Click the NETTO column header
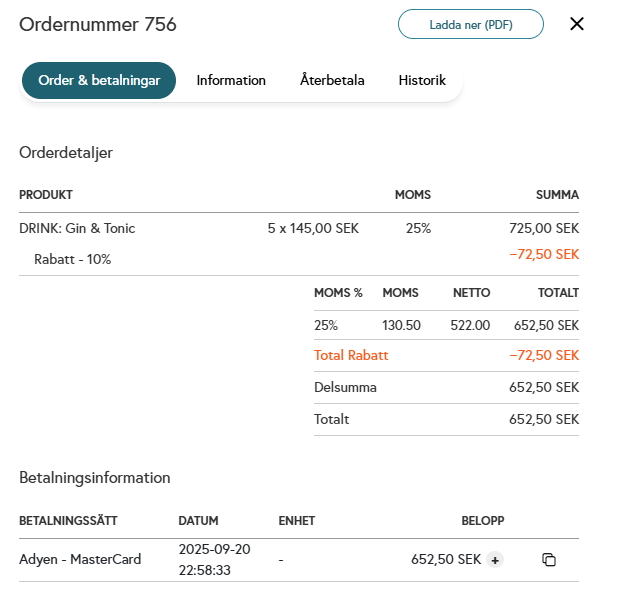This screenshot has height=602, width=628. point(471,293)
